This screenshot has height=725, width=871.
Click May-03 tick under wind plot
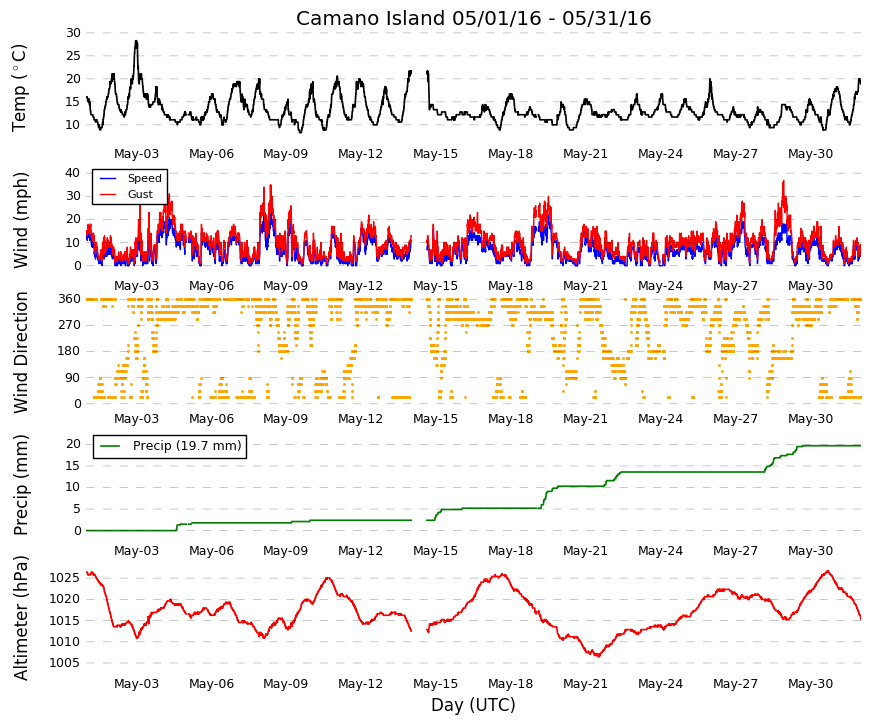tap(136, 286)
